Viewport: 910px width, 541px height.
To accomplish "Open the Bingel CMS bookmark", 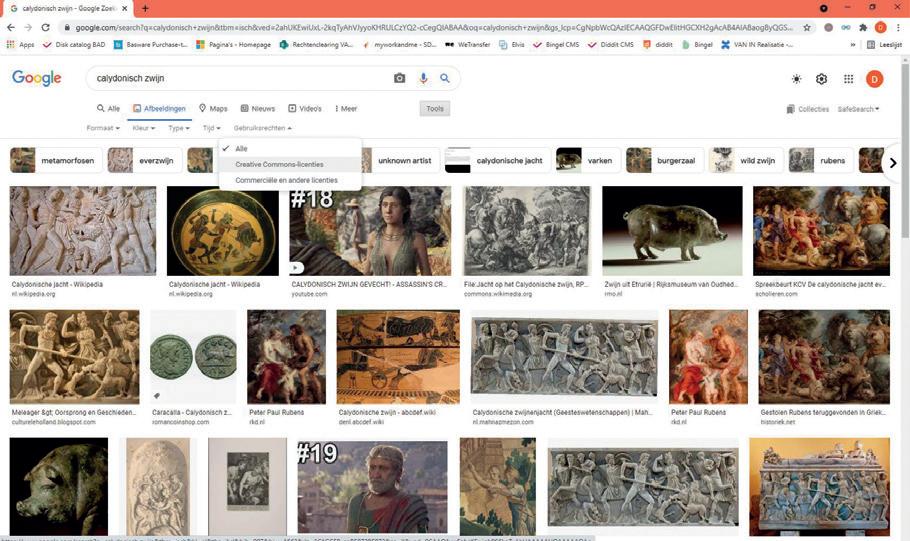I will click(x=556, y=45).
